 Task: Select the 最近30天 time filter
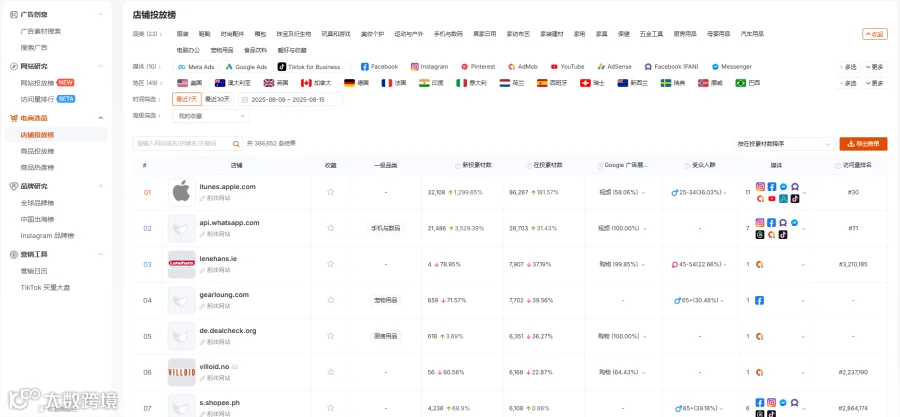coord(217,99)
